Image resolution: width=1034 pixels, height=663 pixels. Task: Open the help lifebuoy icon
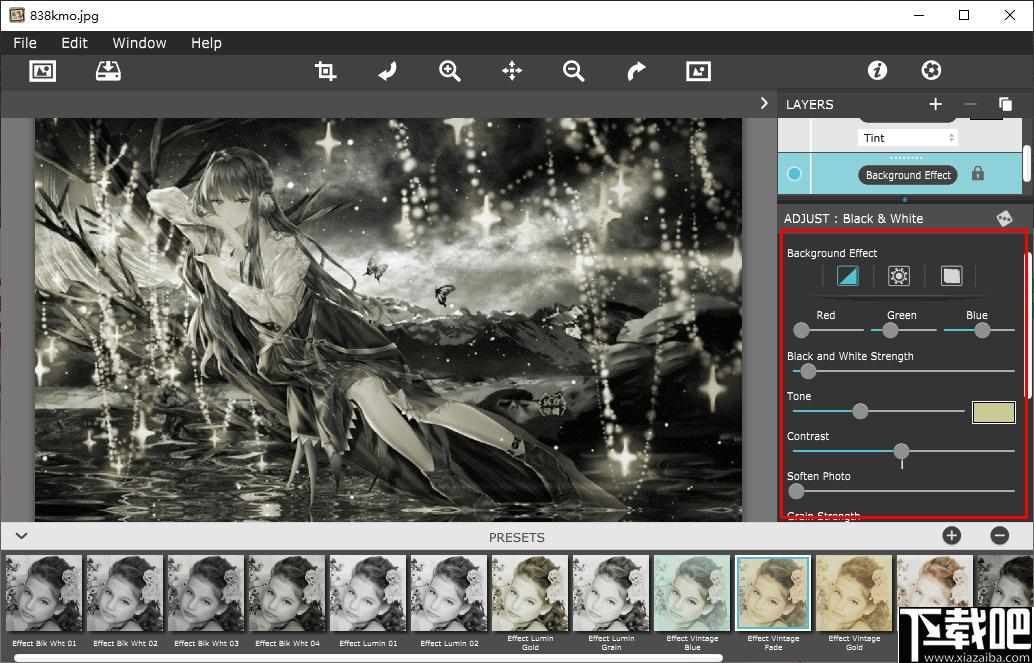(x=931, y=71)
